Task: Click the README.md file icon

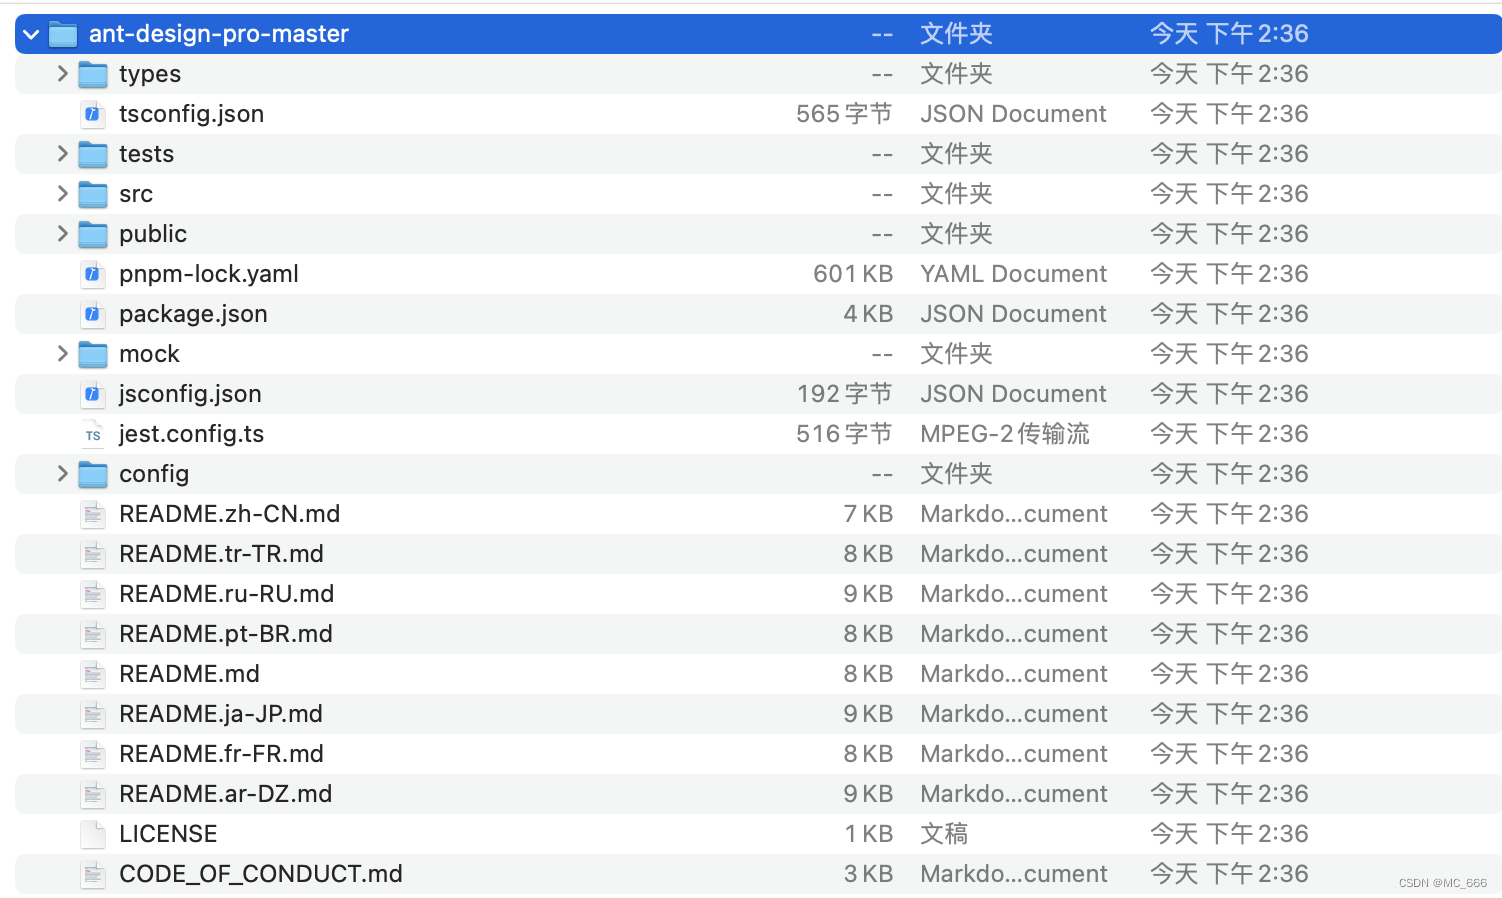Action: [93, 674]
